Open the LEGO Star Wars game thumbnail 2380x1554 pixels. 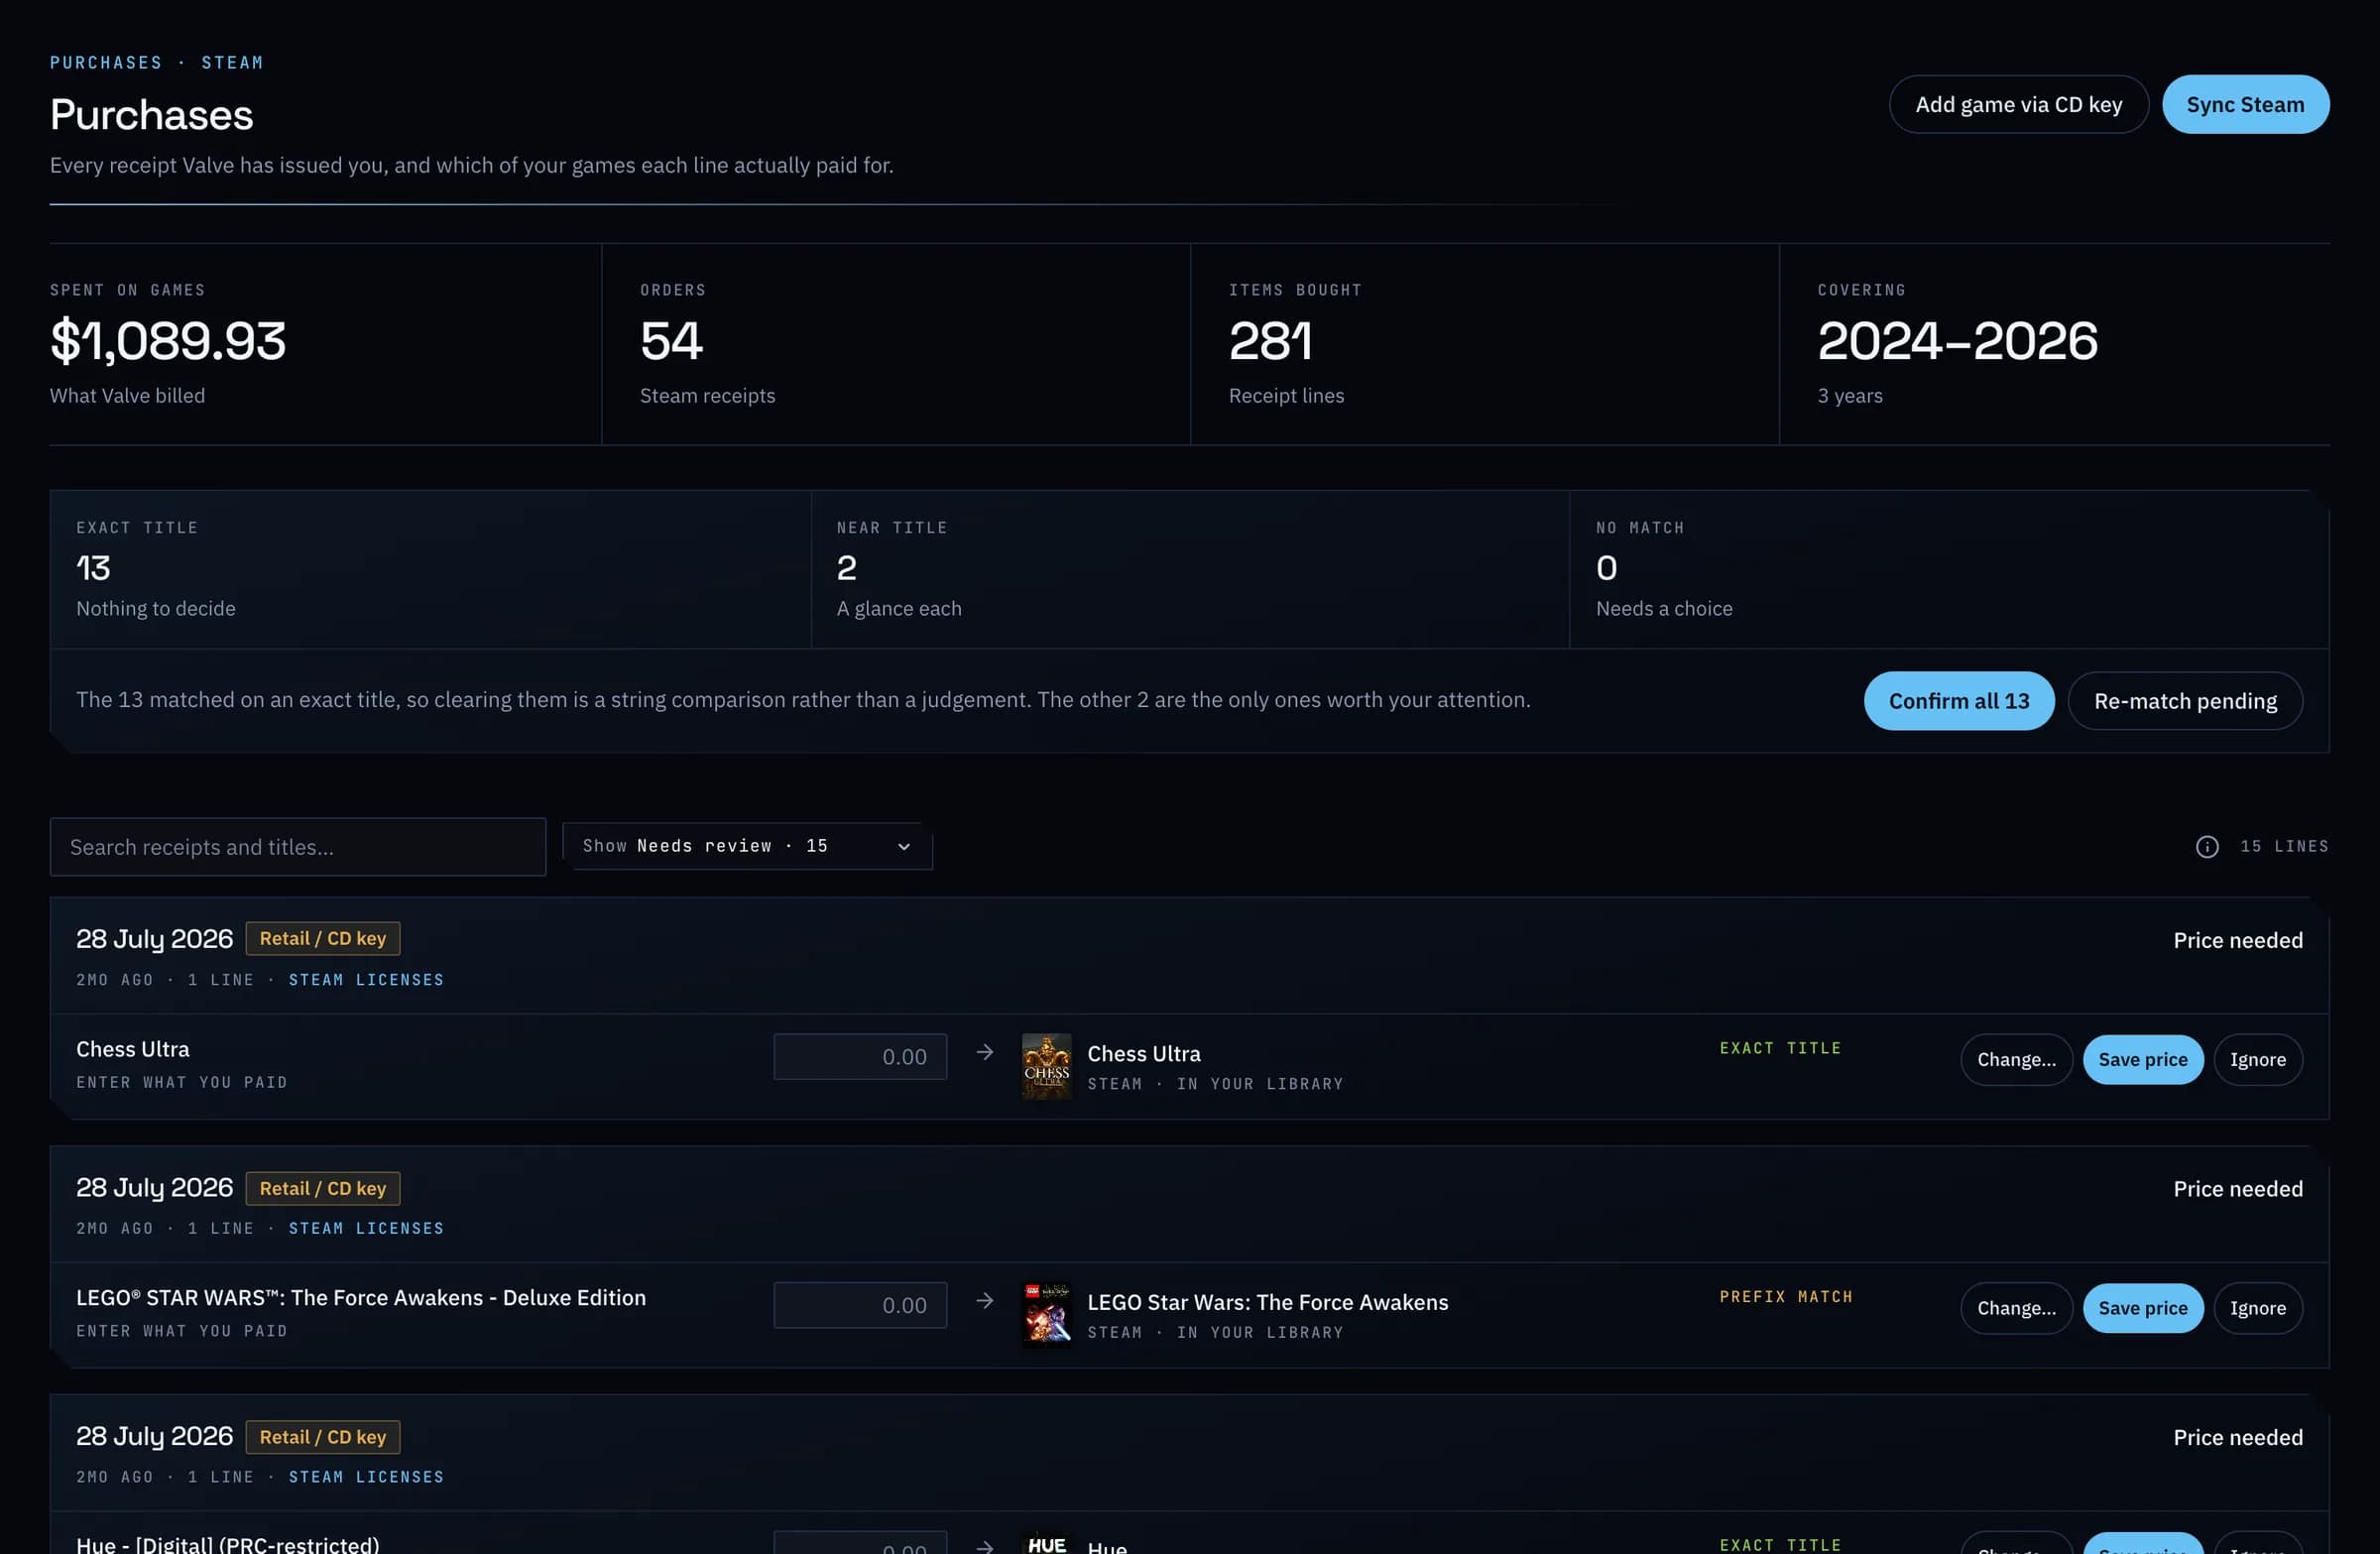1046,1315
